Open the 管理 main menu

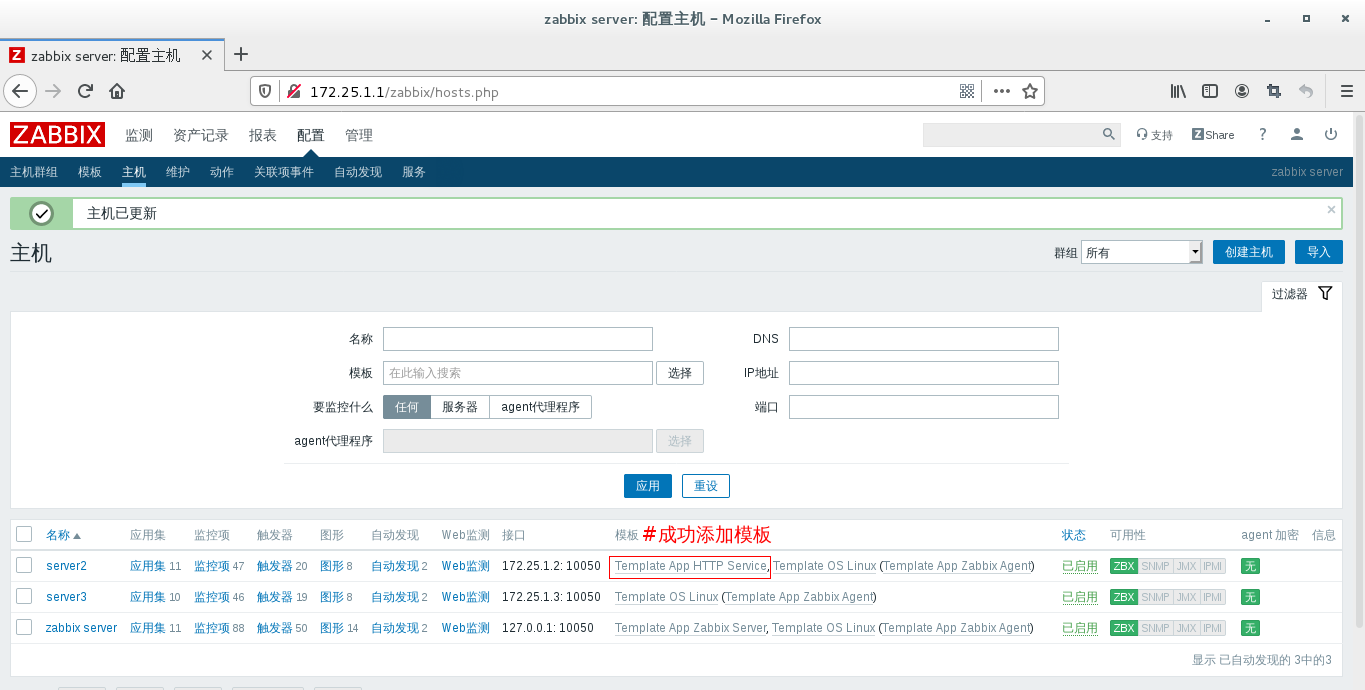tap(359, 135)
